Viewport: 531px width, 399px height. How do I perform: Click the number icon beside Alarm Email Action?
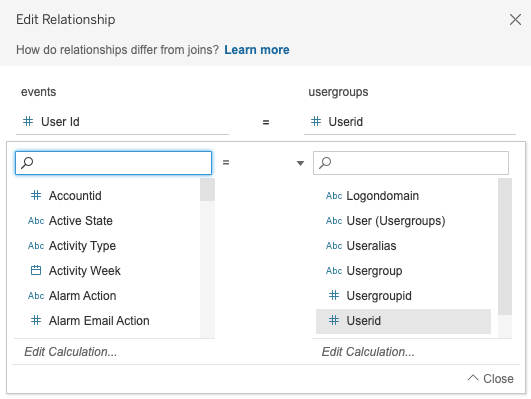(36, 320)
